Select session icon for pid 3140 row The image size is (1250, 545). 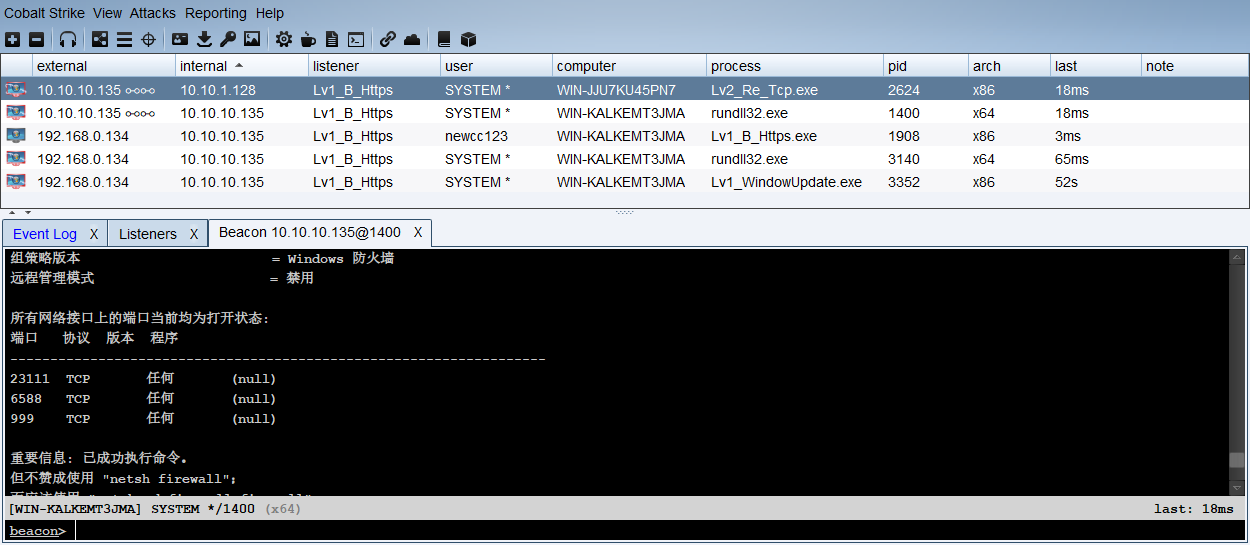click(x=16, y=159)
